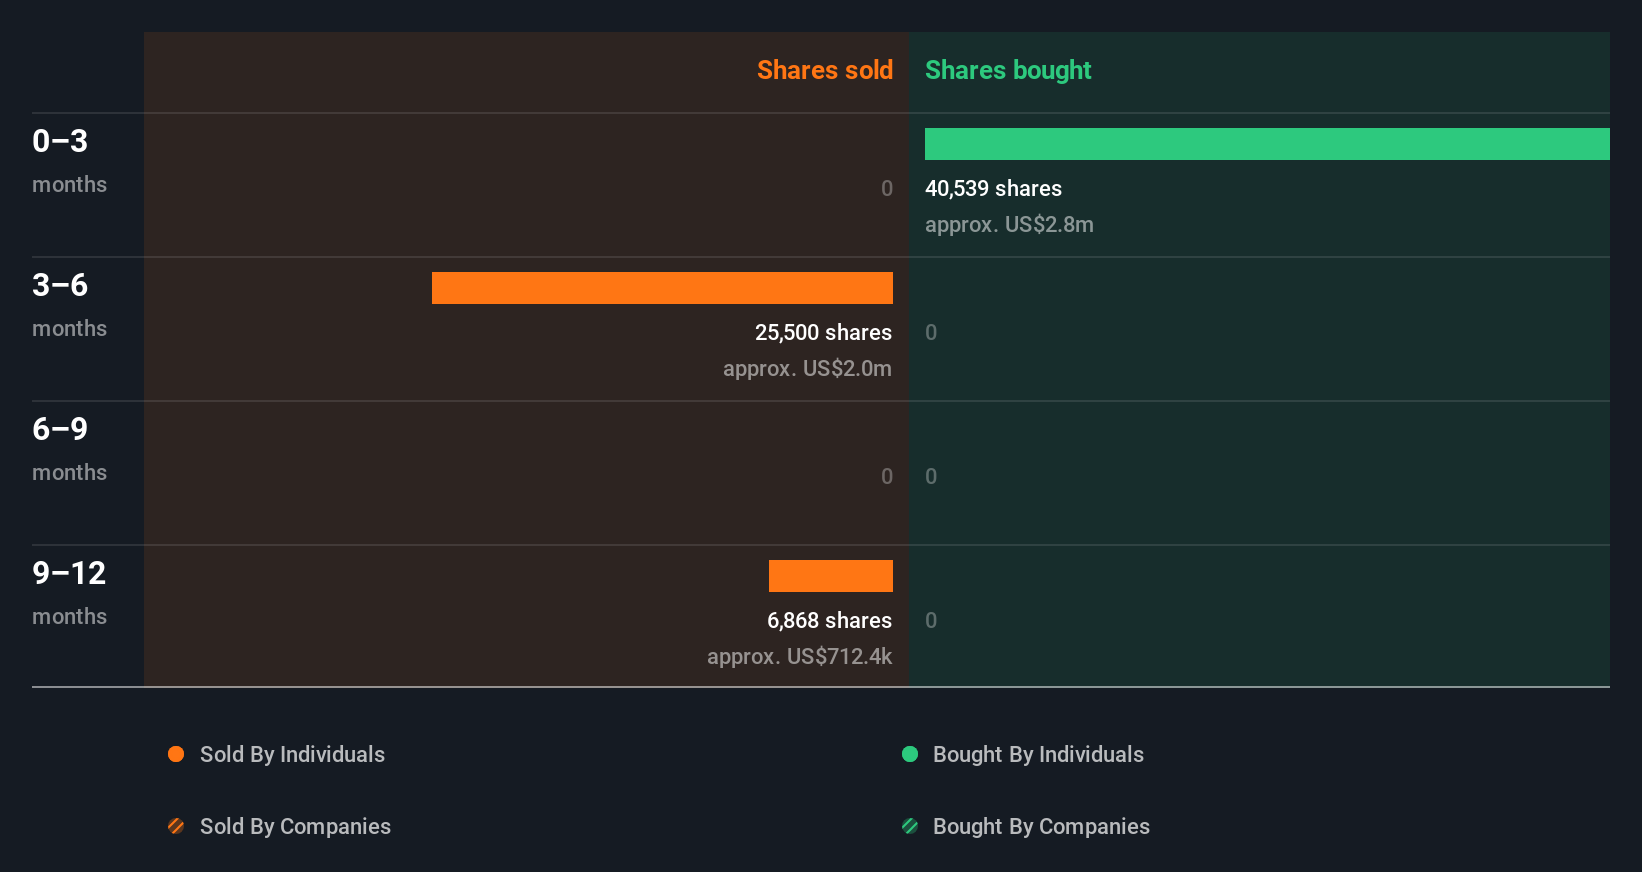Click the 9–12 months row label
This screenshot has height=872, width=1642.
[69, 593]
